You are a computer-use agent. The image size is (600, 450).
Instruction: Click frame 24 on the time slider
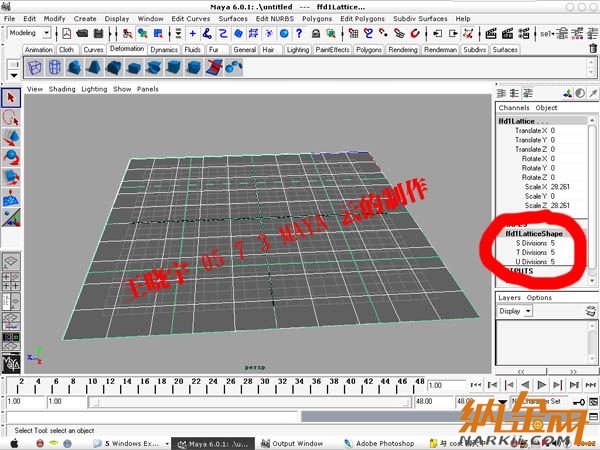[x=213, y=382]
